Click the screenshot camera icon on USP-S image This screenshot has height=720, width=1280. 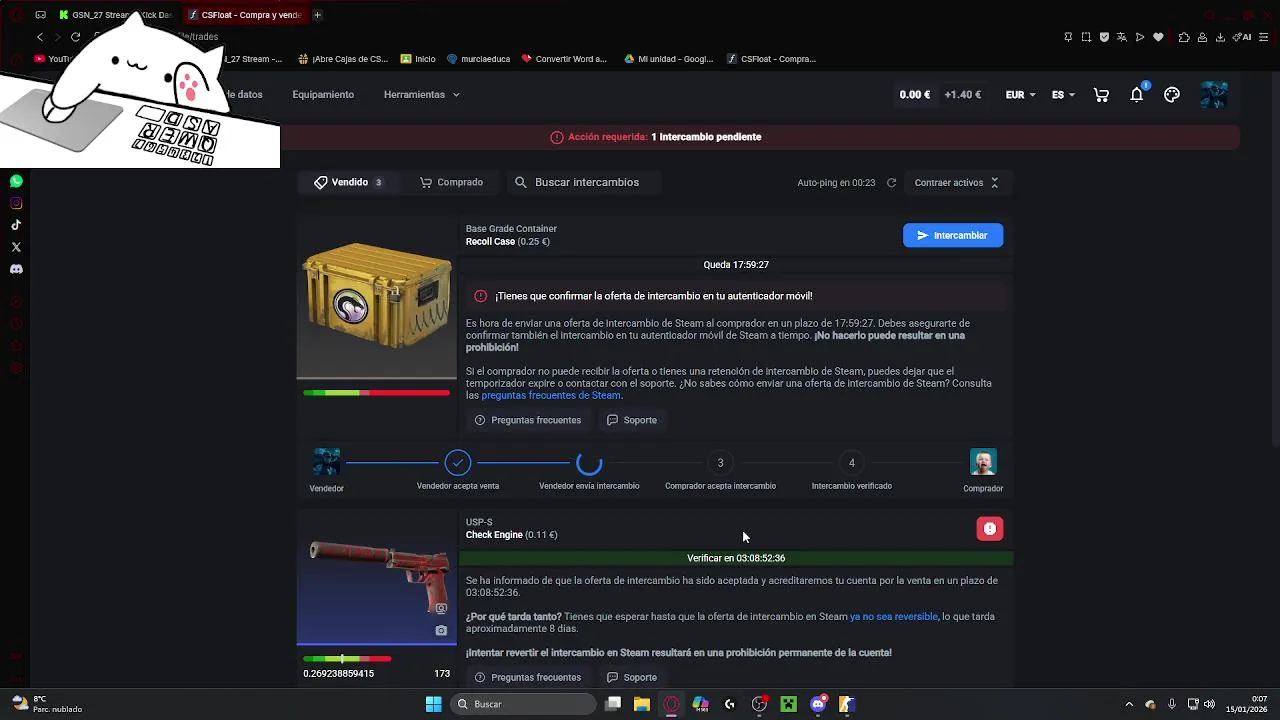(441, 631)
